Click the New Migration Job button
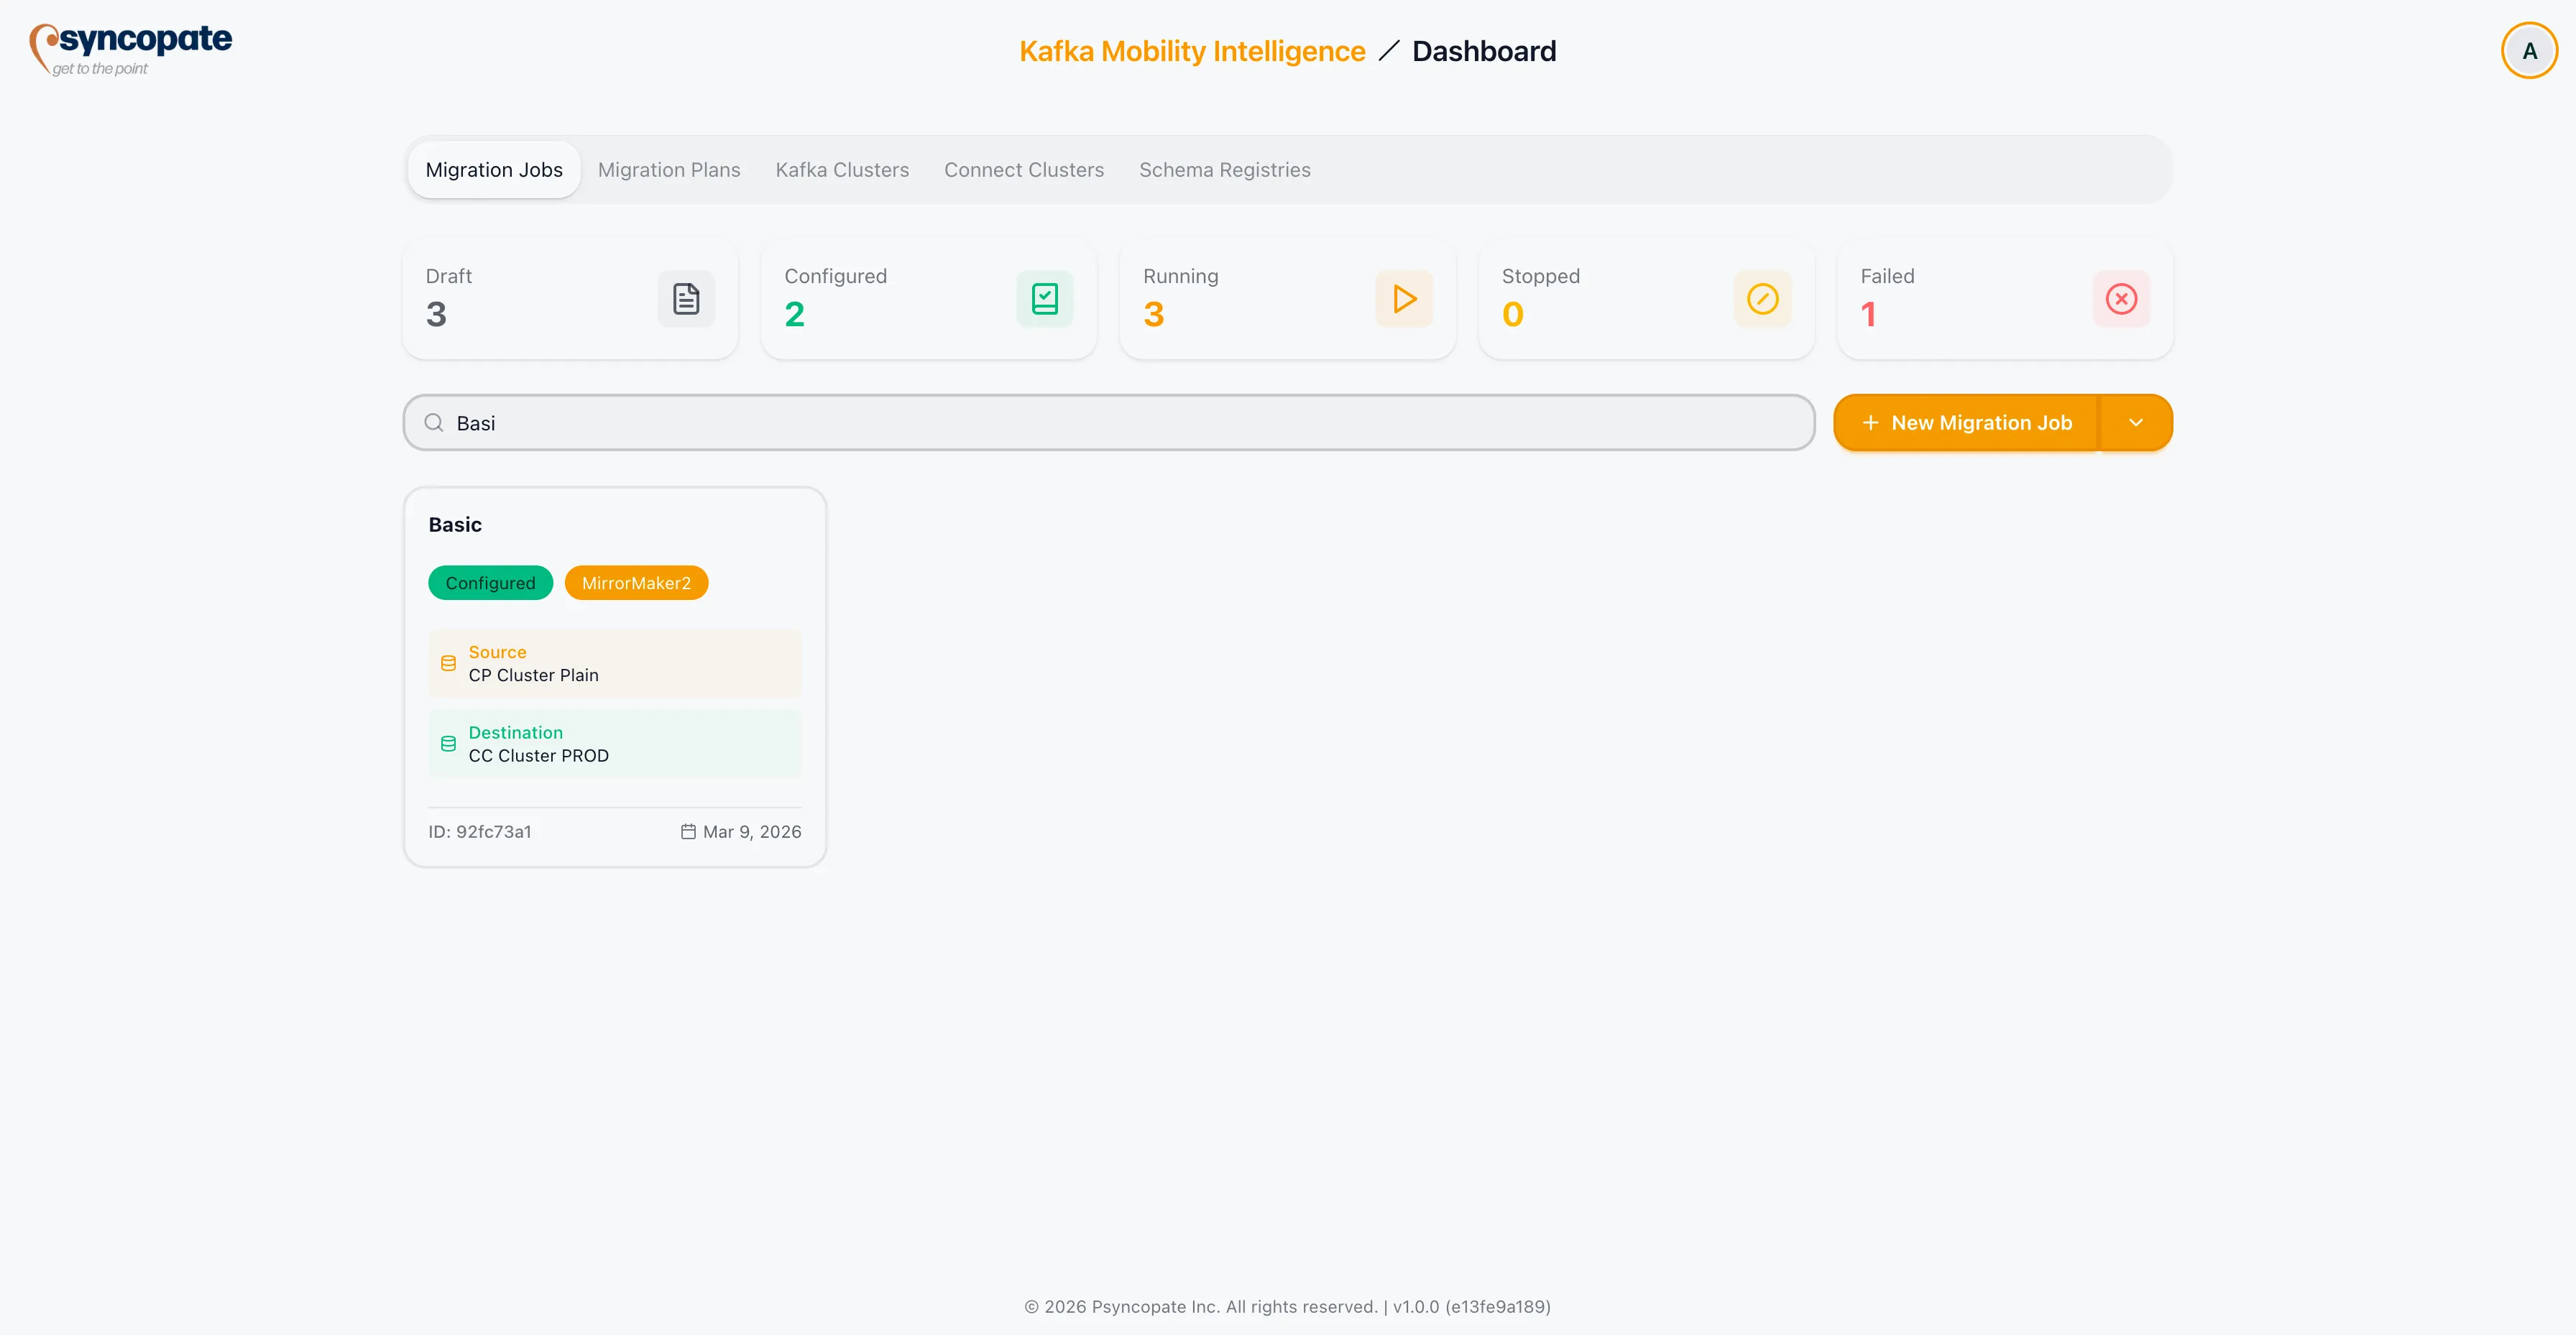This screenshot has height=1335, width=2576. click(x=1968, y=422)
